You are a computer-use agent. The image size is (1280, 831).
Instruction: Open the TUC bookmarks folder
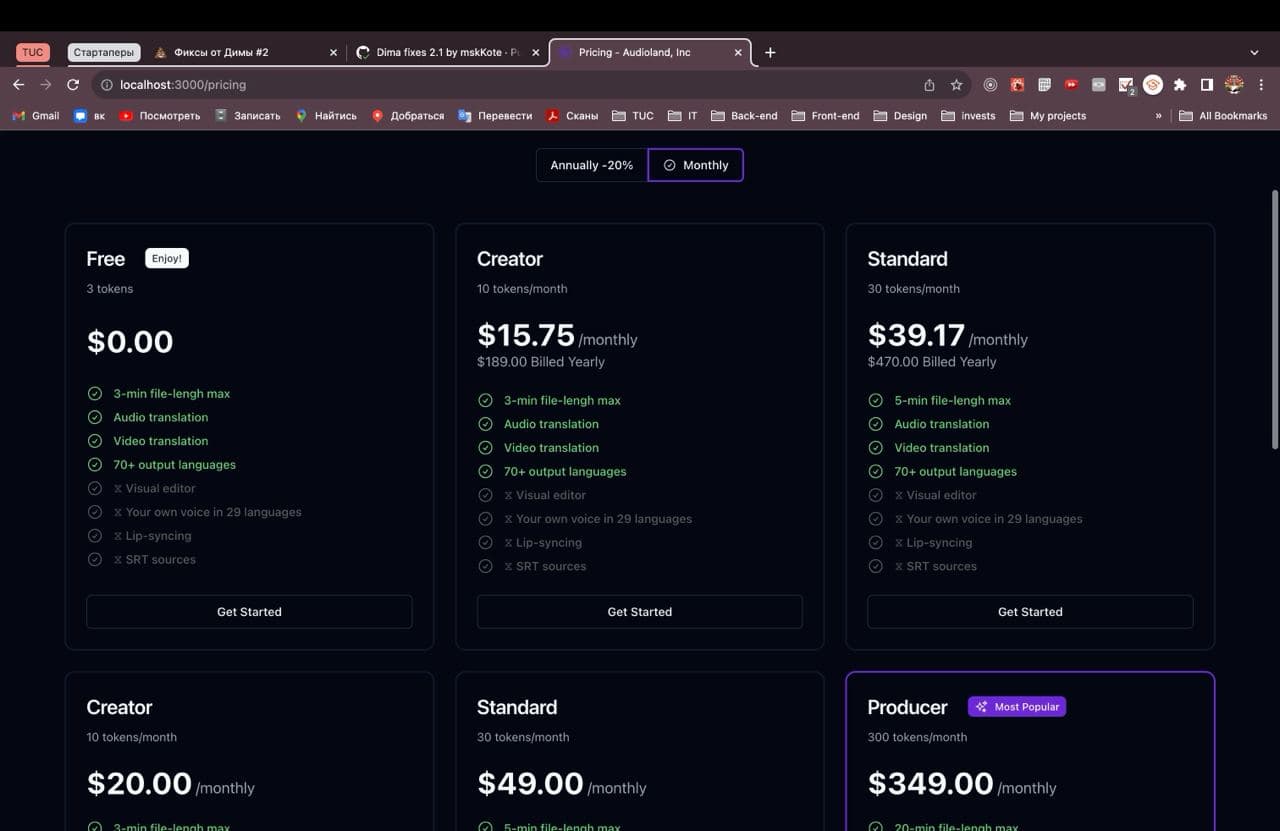pyautogui.click(x=633, y=116)
